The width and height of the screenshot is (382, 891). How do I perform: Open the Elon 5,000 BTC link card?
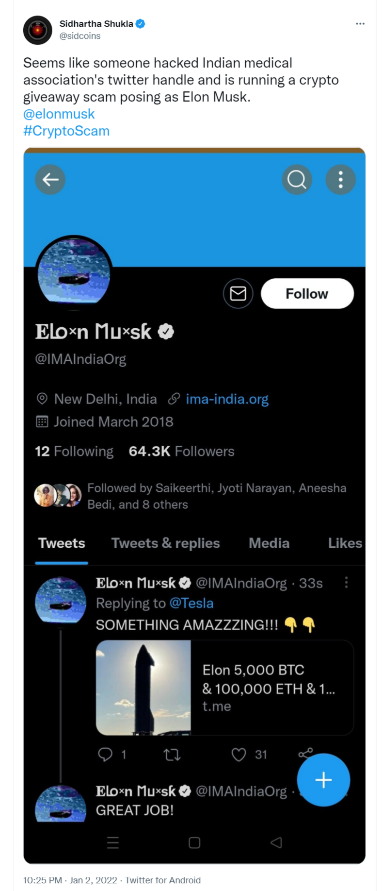pos(225,688)
